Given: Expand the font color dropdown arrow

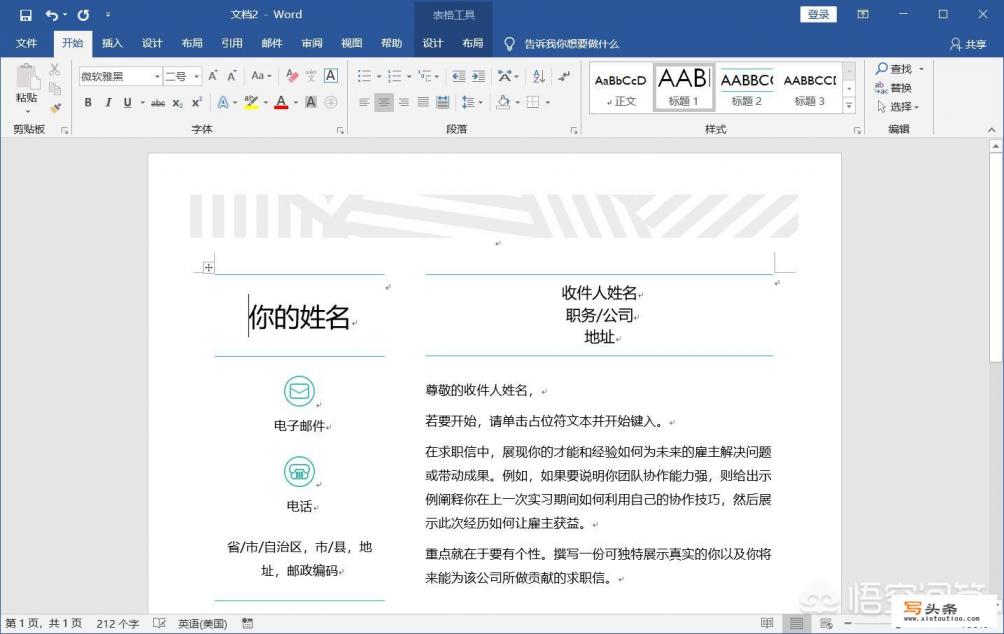Looking at the screenshot, I should coord(296,102).
